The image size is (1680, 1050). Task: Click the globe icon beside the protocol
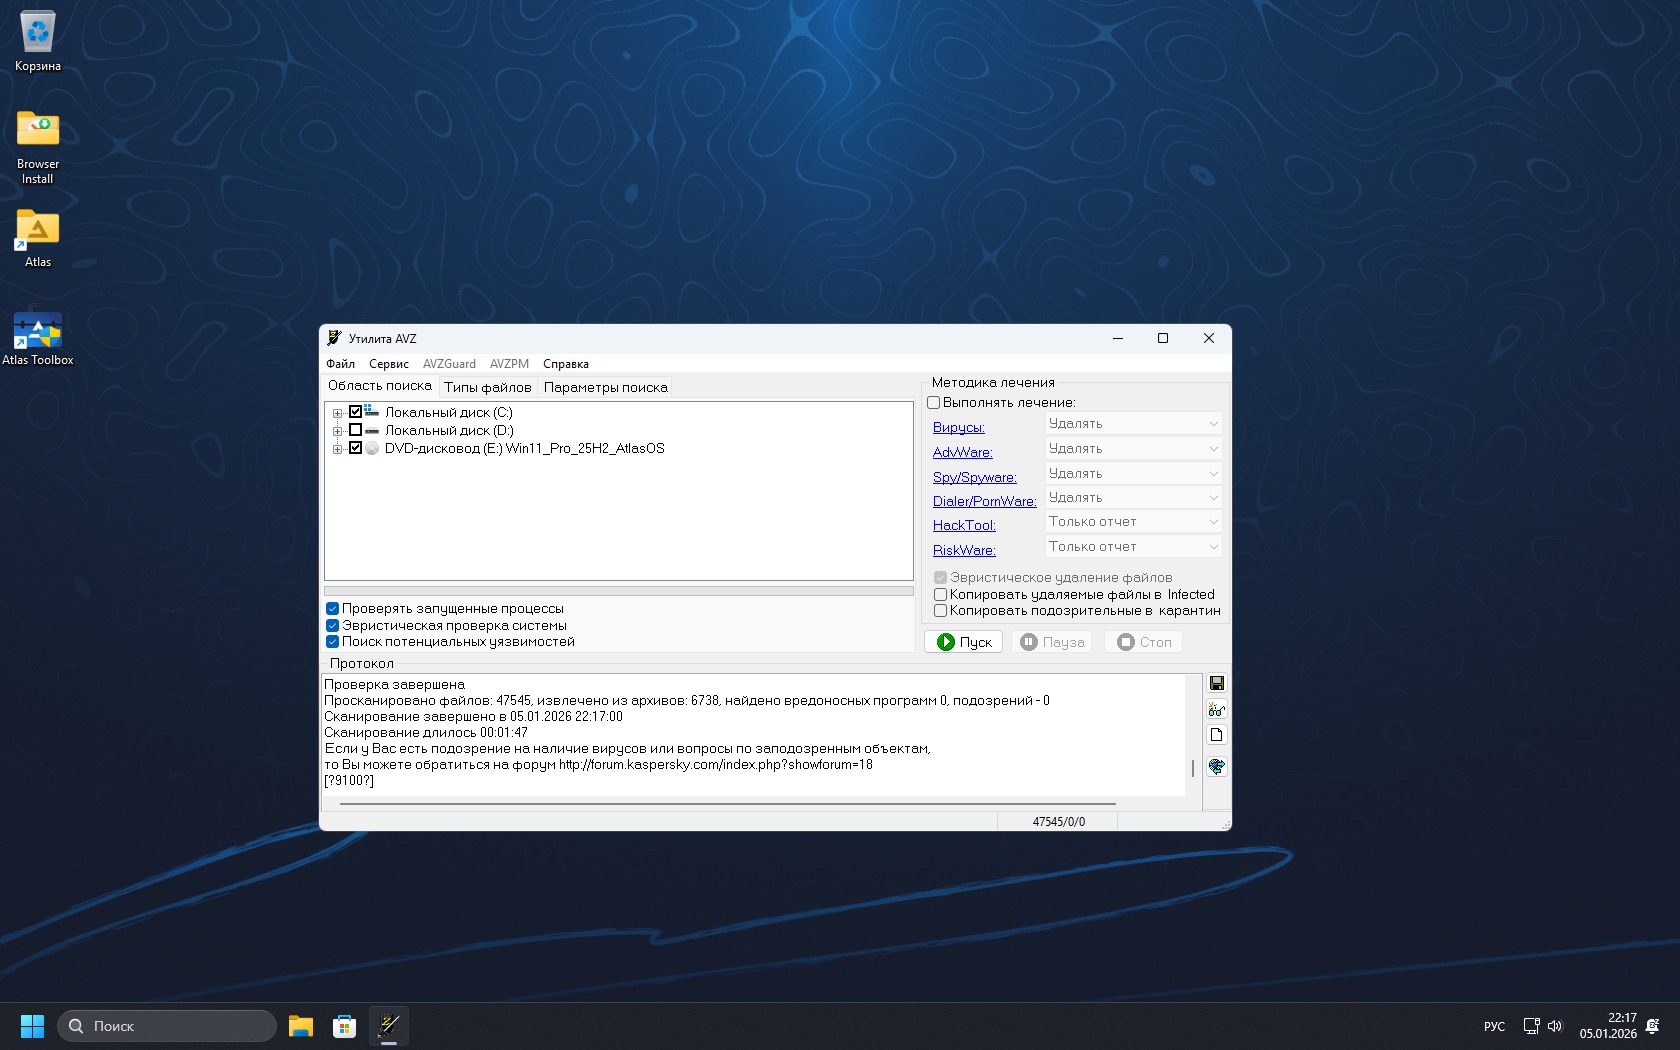coord(1216,766)
